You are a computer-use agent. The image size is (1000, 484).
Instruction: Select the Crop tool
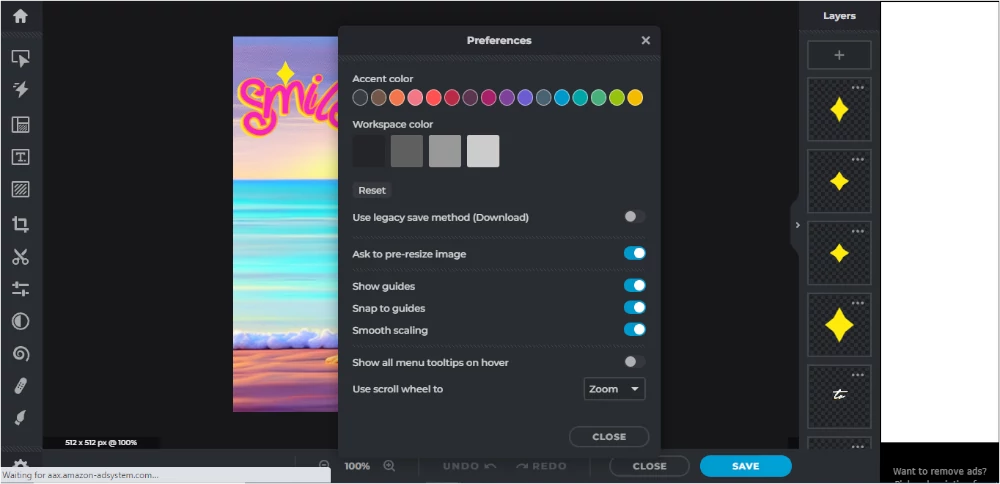[x=20, y=224]
